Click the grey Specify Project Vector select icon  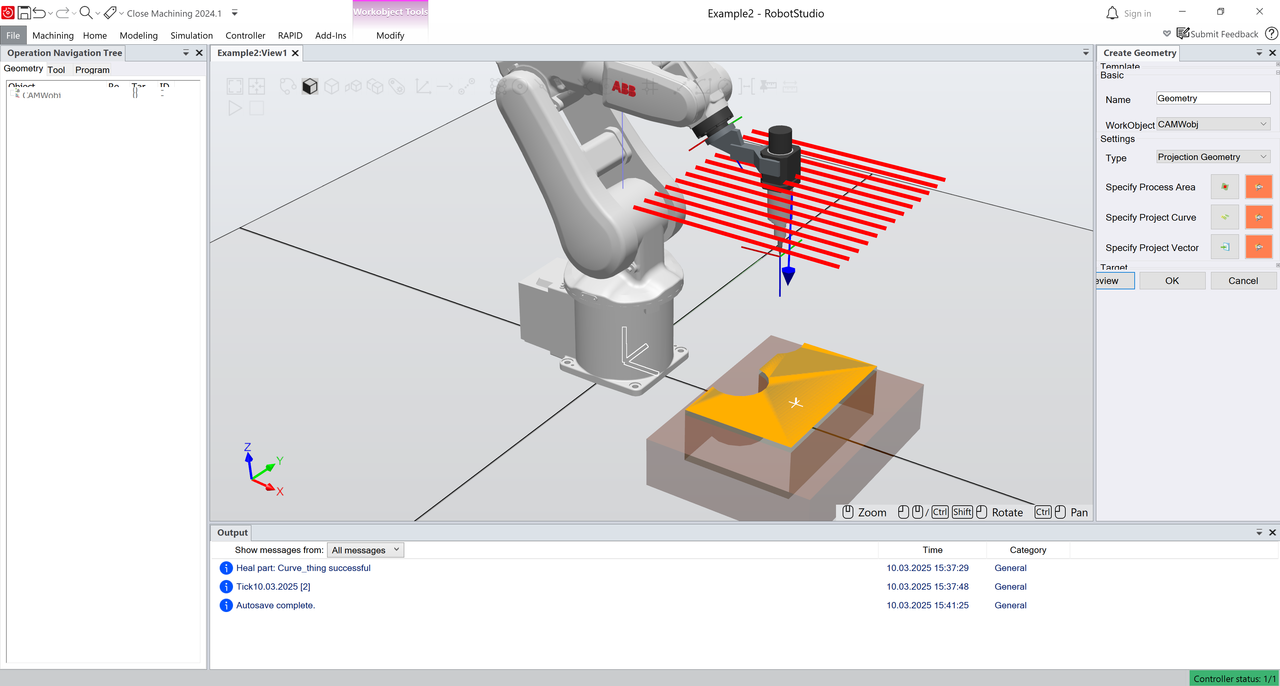click(x=1225, y=247)
